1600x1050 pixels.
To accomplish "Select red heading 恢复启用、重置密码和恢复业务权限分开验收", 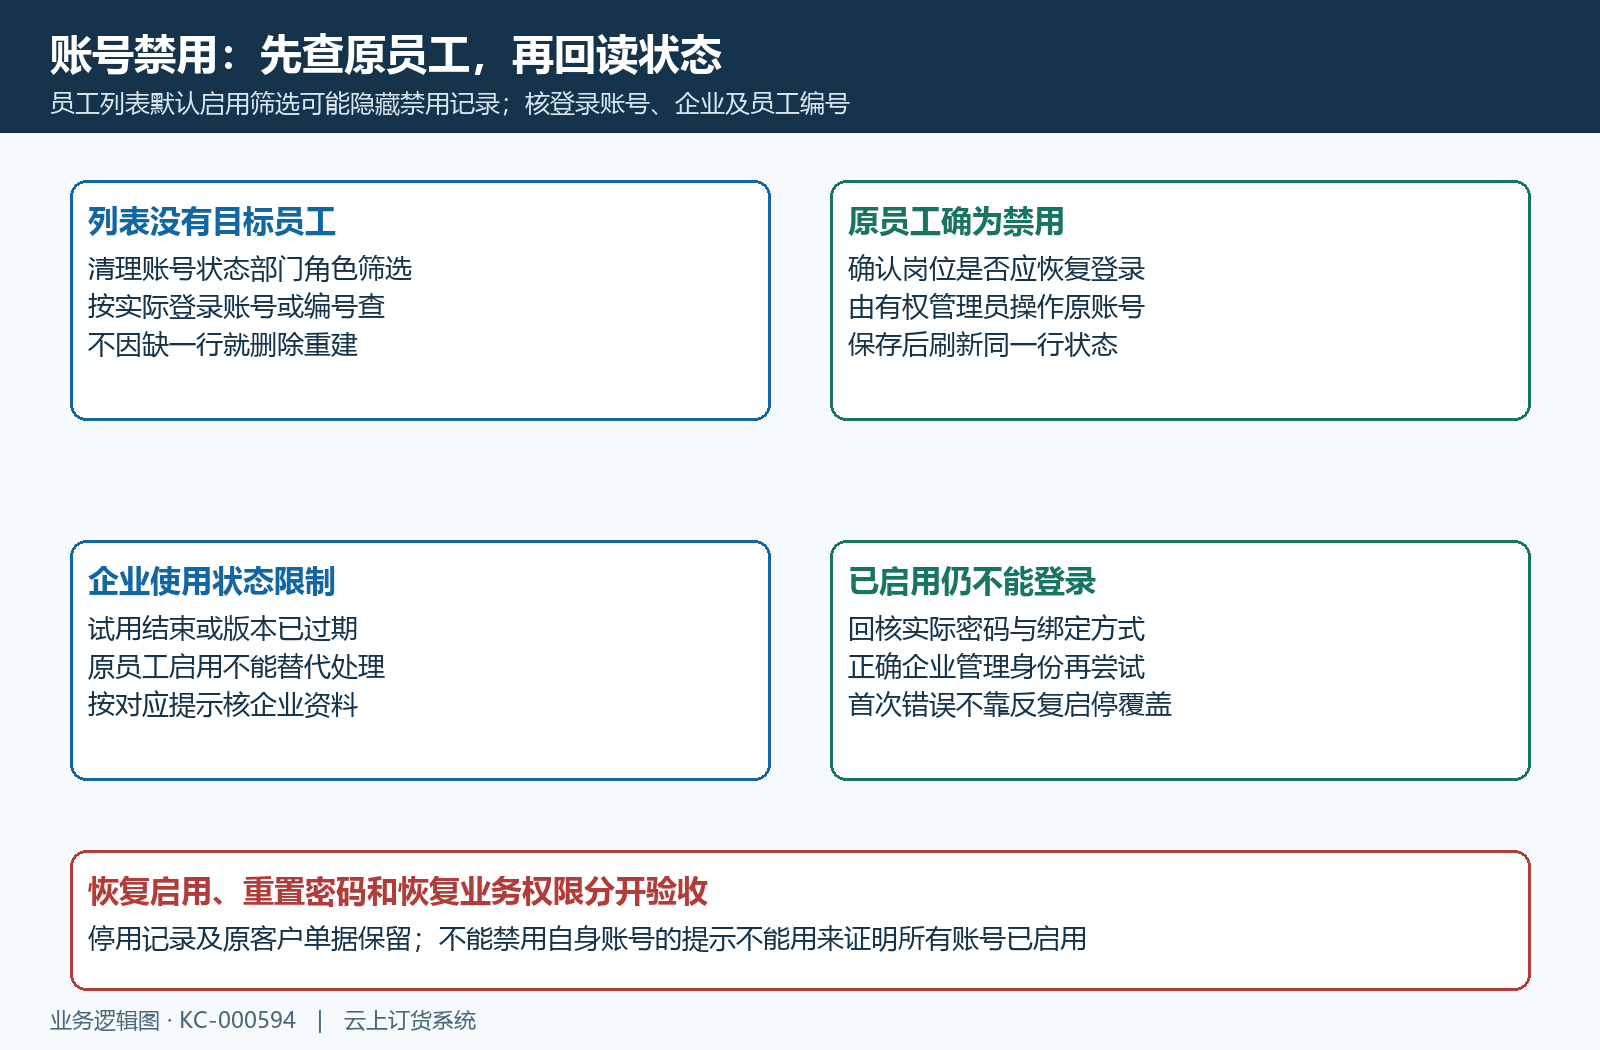I will [x=398, y=892].
